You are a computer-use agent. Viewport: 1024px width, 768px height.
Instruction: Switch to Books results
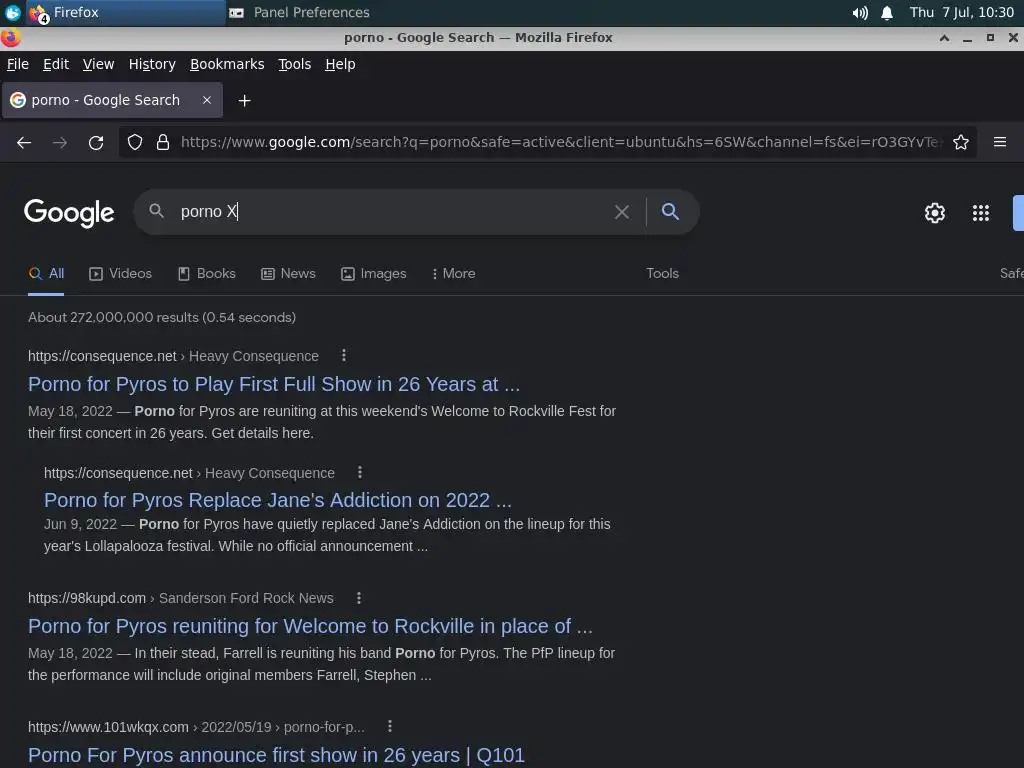[207, 274]
